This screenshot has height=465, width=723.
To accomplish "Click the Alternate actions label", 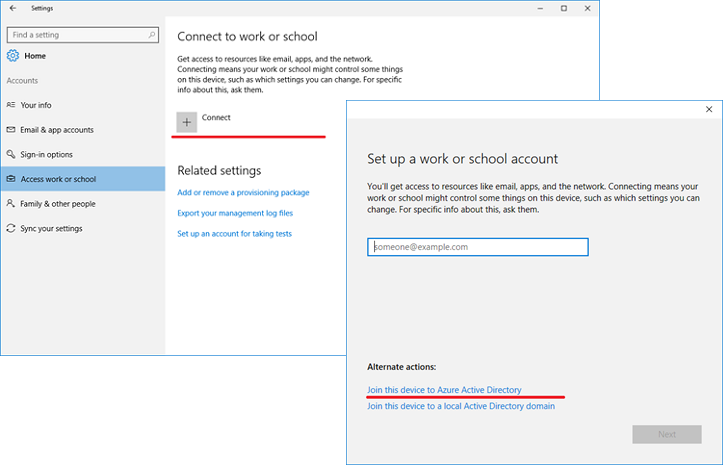I will pos(402,367).
